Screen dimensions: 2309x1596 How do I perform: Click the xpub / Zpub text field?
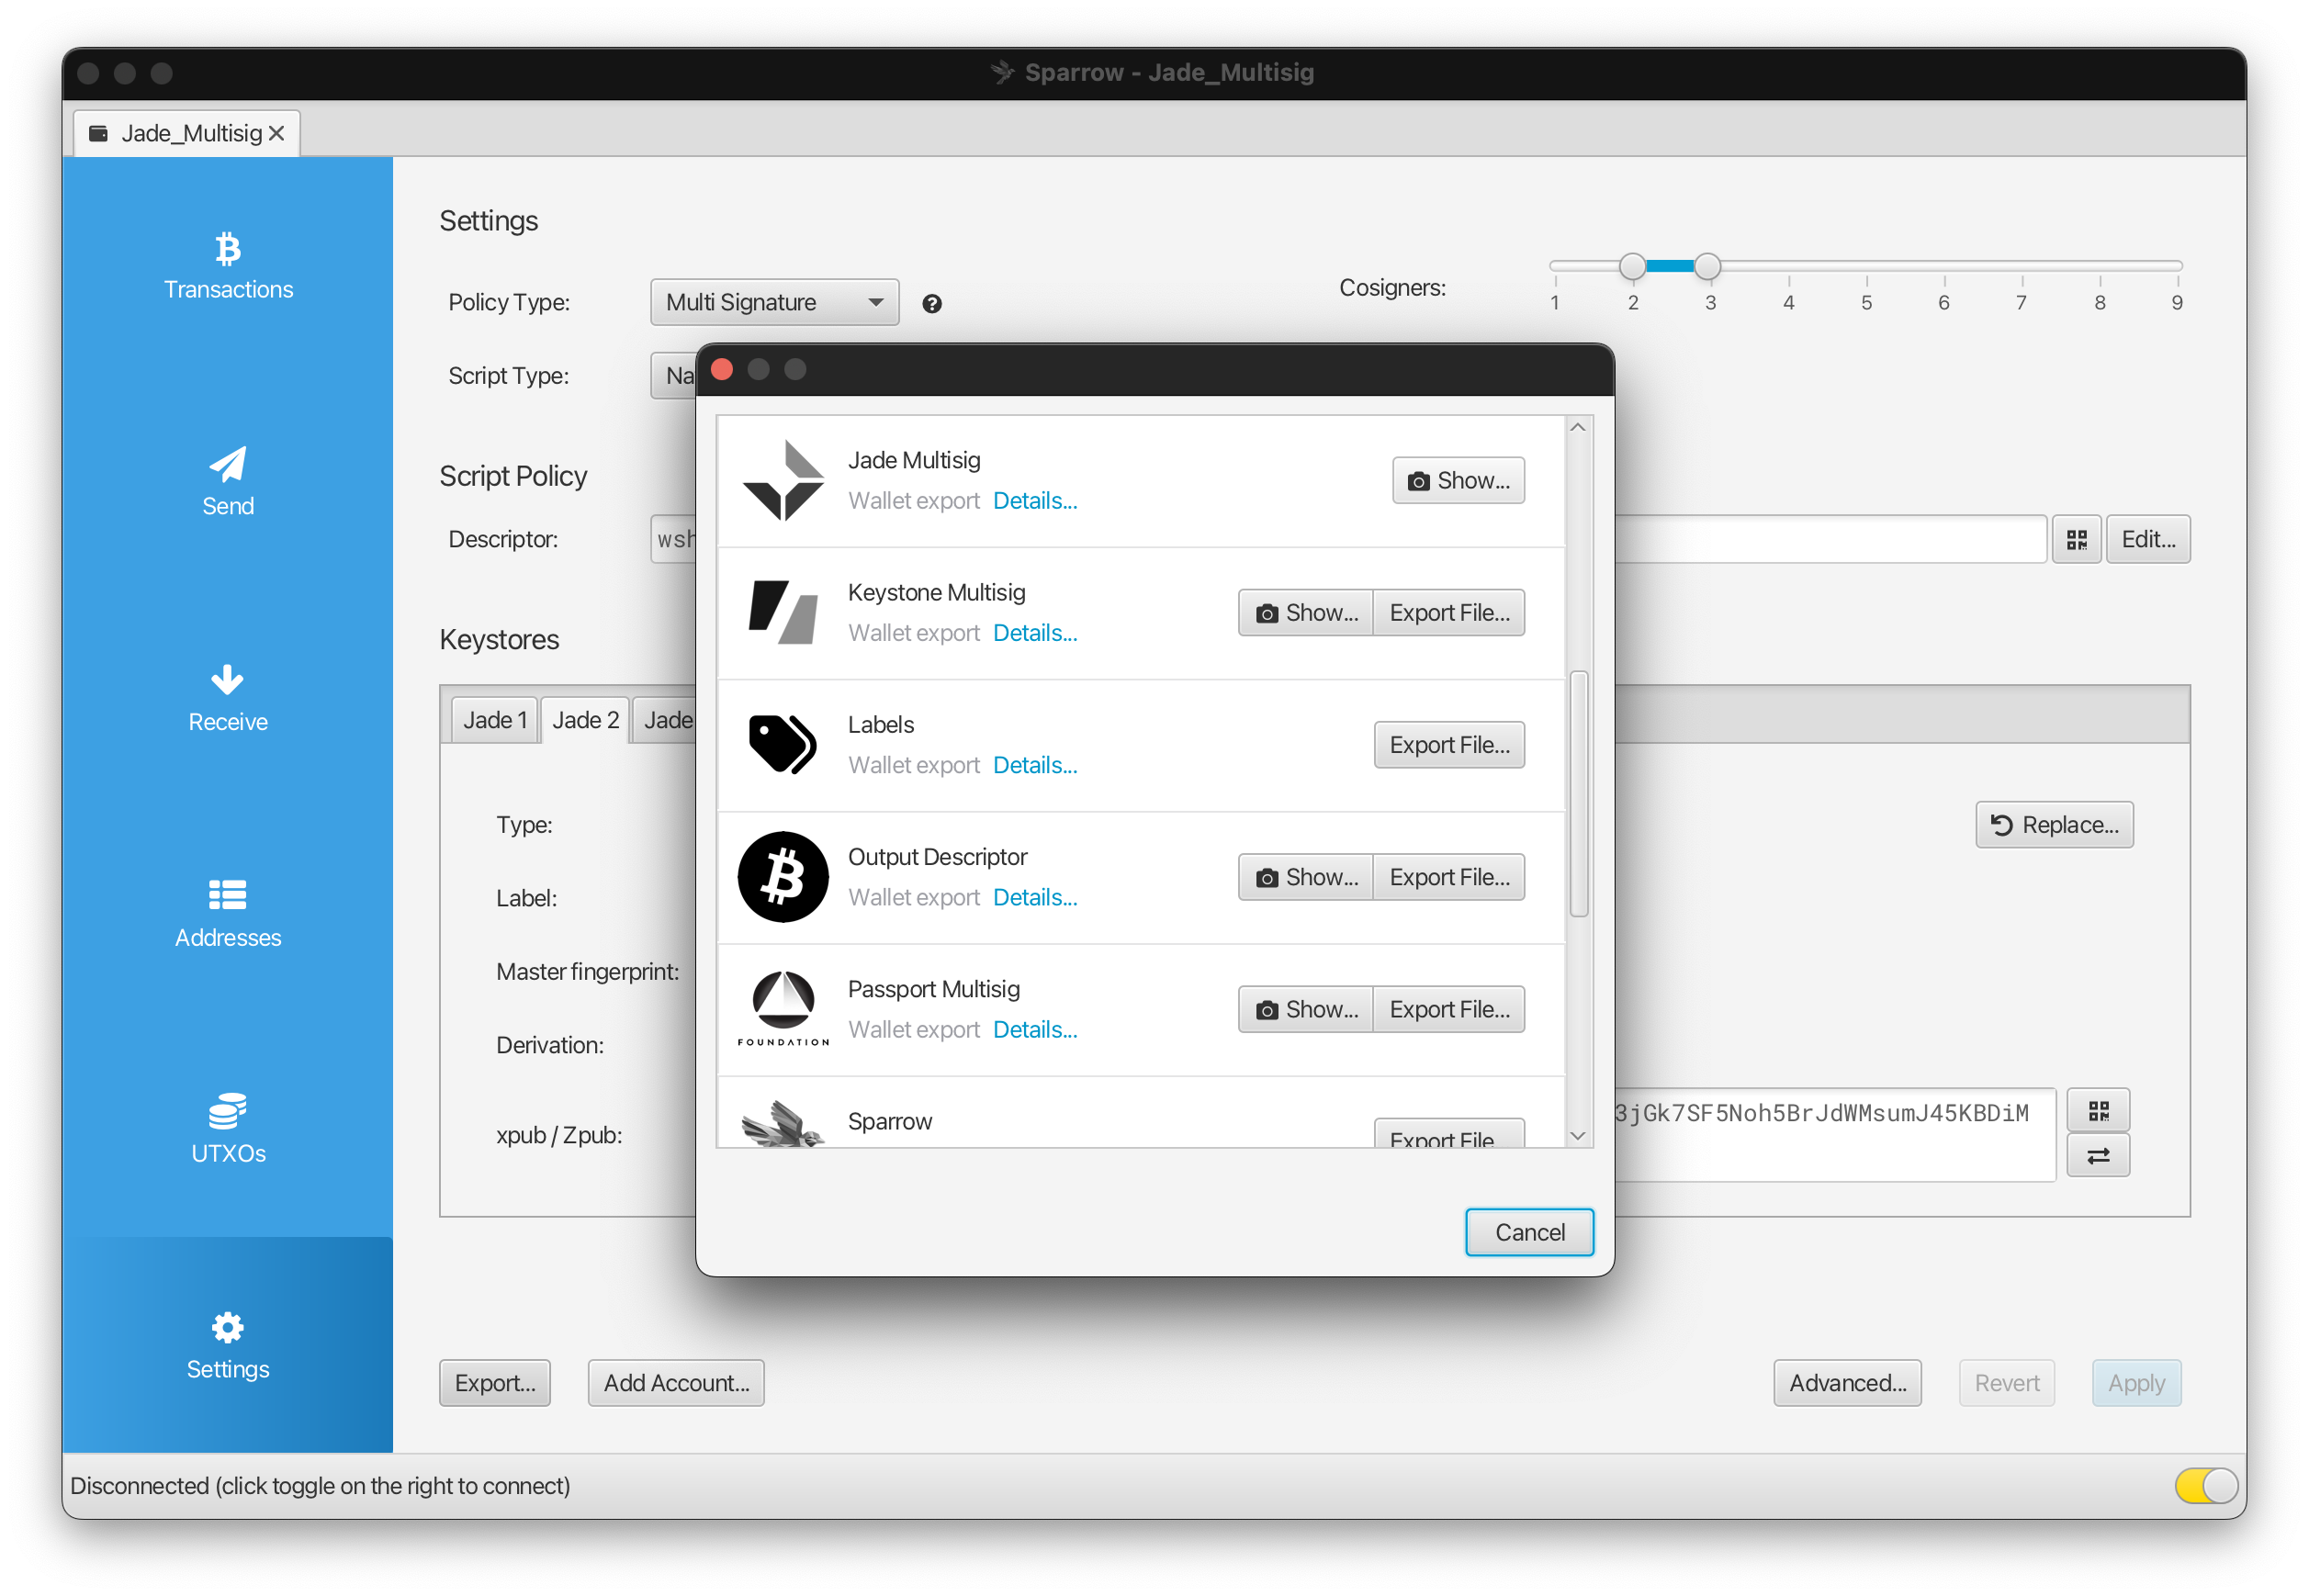(1834, 1134)
